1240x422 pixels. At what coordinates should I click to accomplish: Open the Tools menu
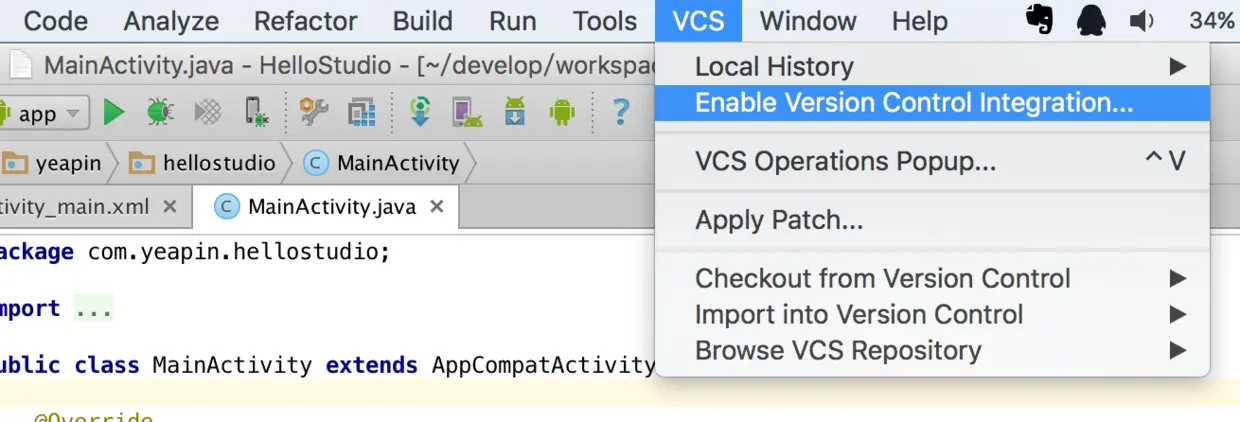coord(605,20)
